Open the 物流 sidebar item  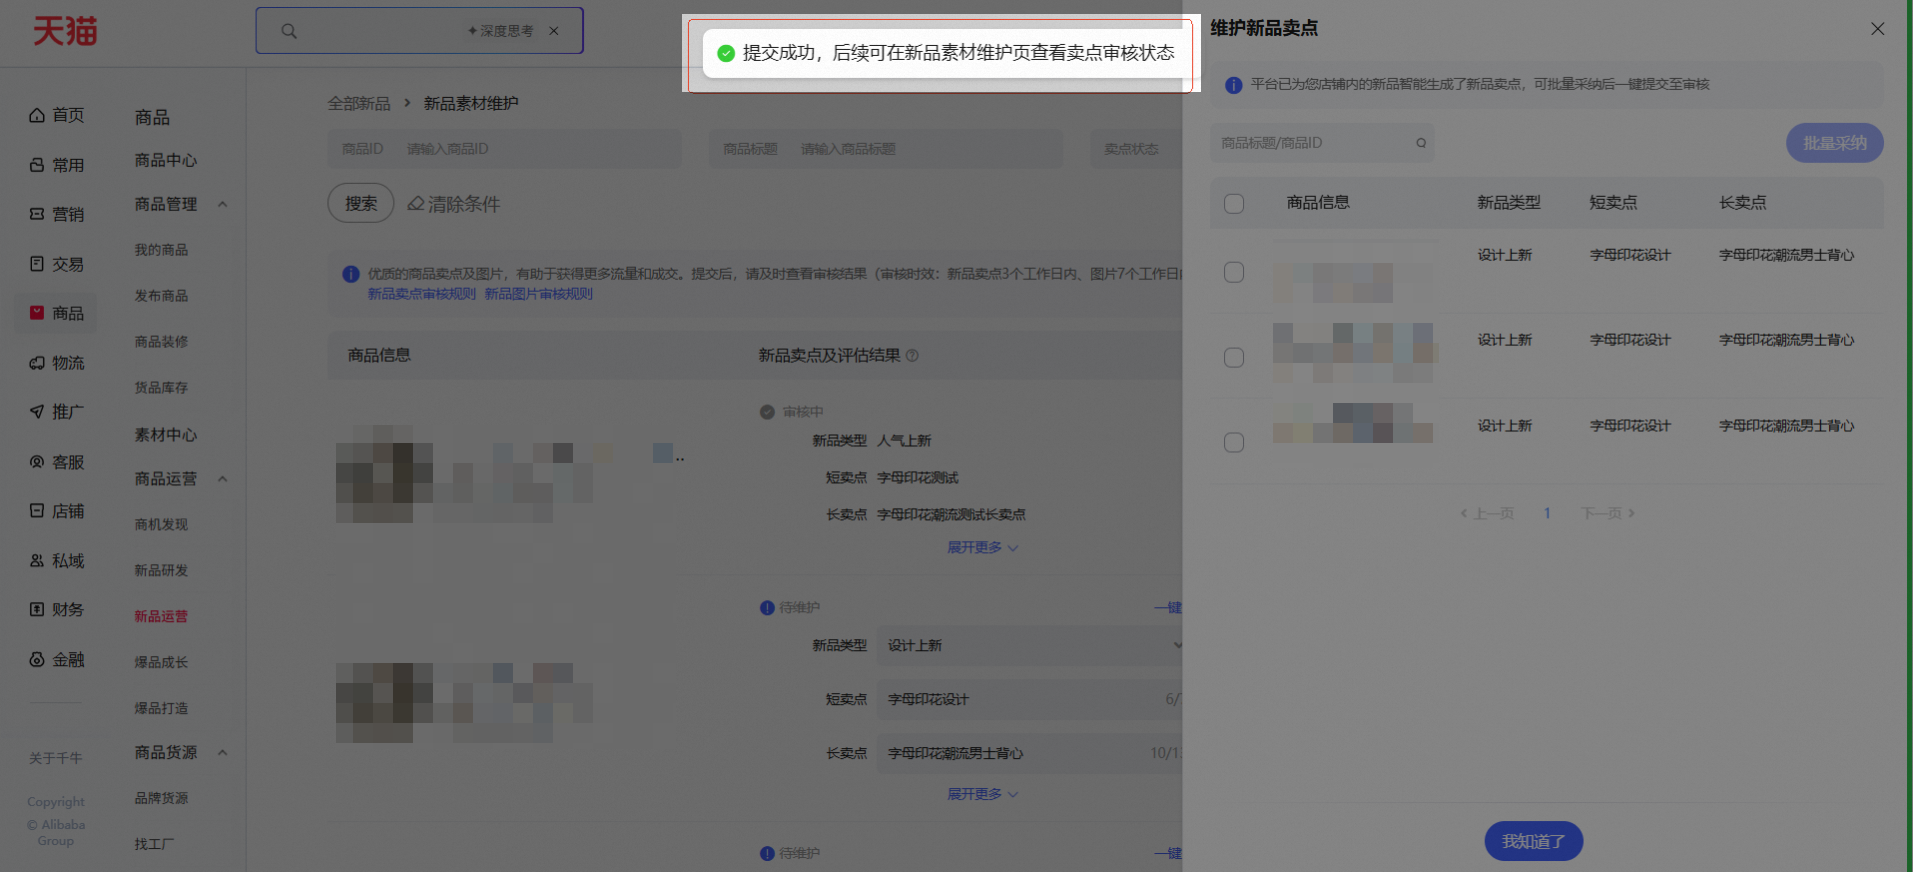click(57, 363)
